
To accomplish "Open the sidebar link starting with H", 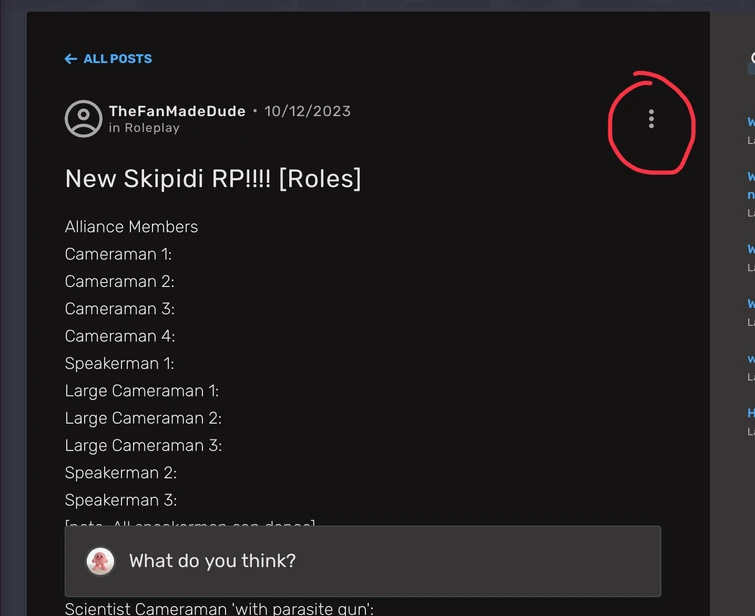I will (x=751, y=413).
